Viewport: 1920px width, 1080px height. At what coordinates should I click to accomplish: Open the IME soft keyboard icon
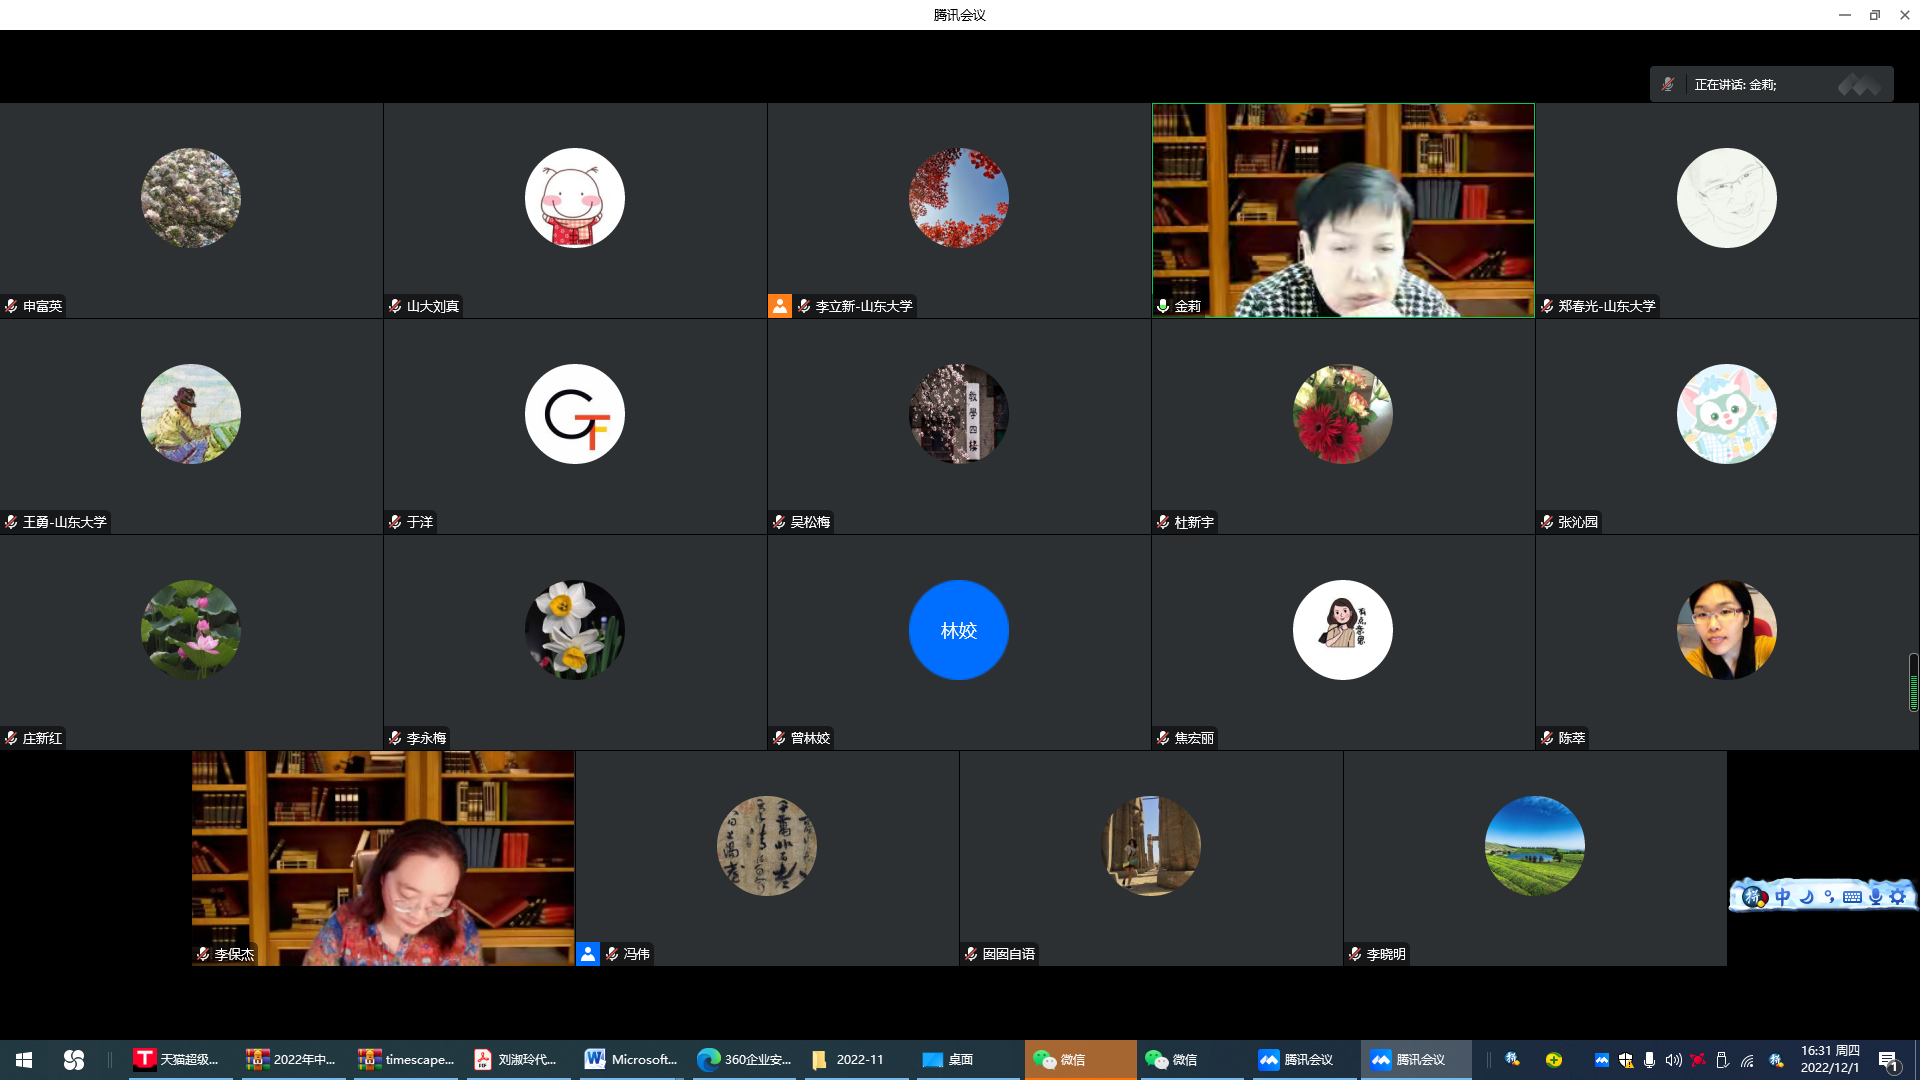(1852, 897)
